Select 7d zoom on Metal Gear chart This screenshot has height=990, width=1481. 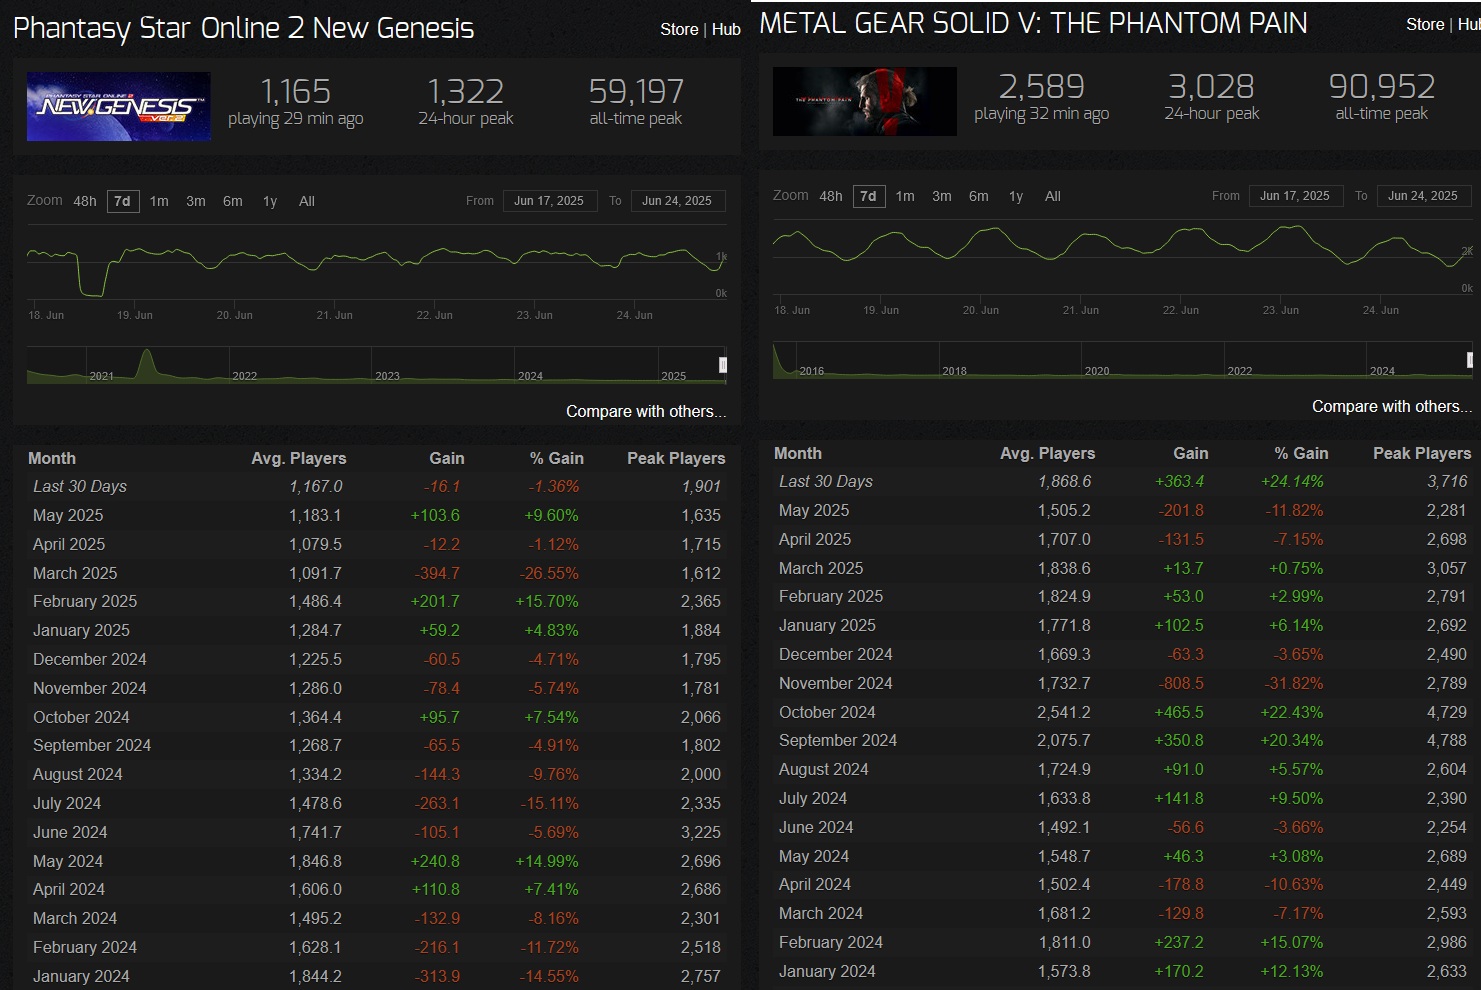pyautogui.click(x=868, y=196)
